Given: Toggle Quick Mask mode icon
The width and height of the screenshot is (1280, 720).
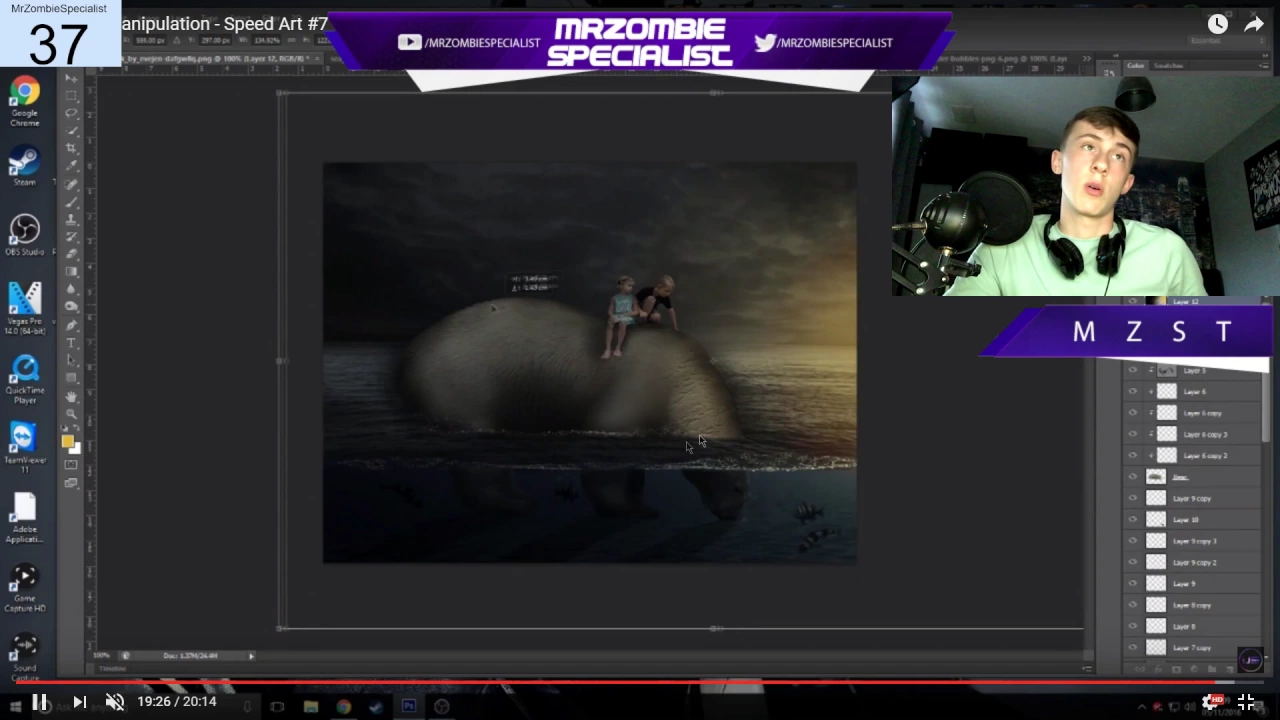Looking at the screenshot, I should coord(71,465).
